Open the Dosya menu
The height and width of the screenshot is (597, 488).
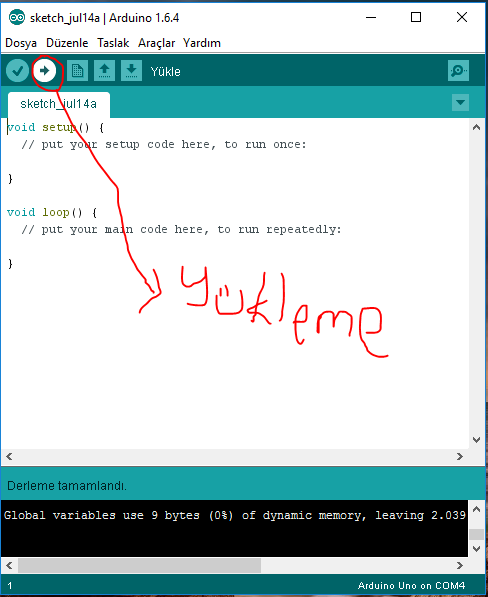[x=21, y=43]
